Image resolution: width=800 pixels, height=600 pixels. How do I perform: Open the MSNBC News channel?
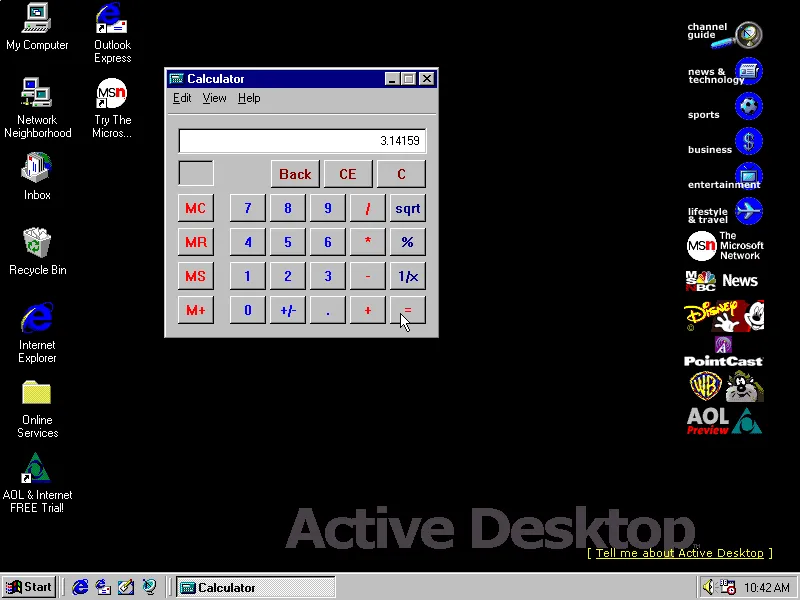point(722,281)
